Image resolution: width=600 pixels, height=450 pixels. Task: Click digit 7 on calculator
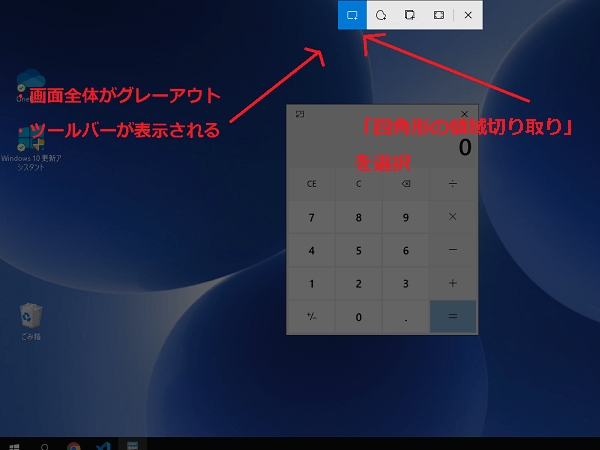pyautogui.click(x=311, y=217)
